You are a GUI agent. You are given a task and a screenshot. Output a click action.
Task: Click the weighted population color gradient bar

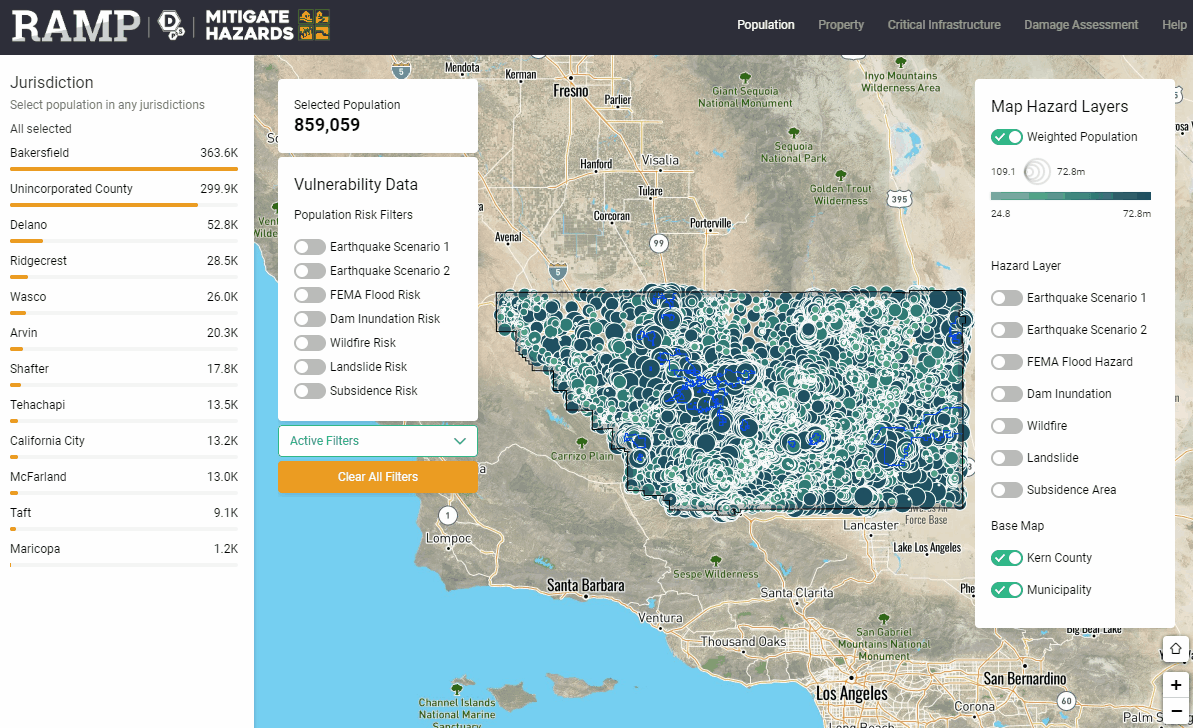coord(1070,197)
